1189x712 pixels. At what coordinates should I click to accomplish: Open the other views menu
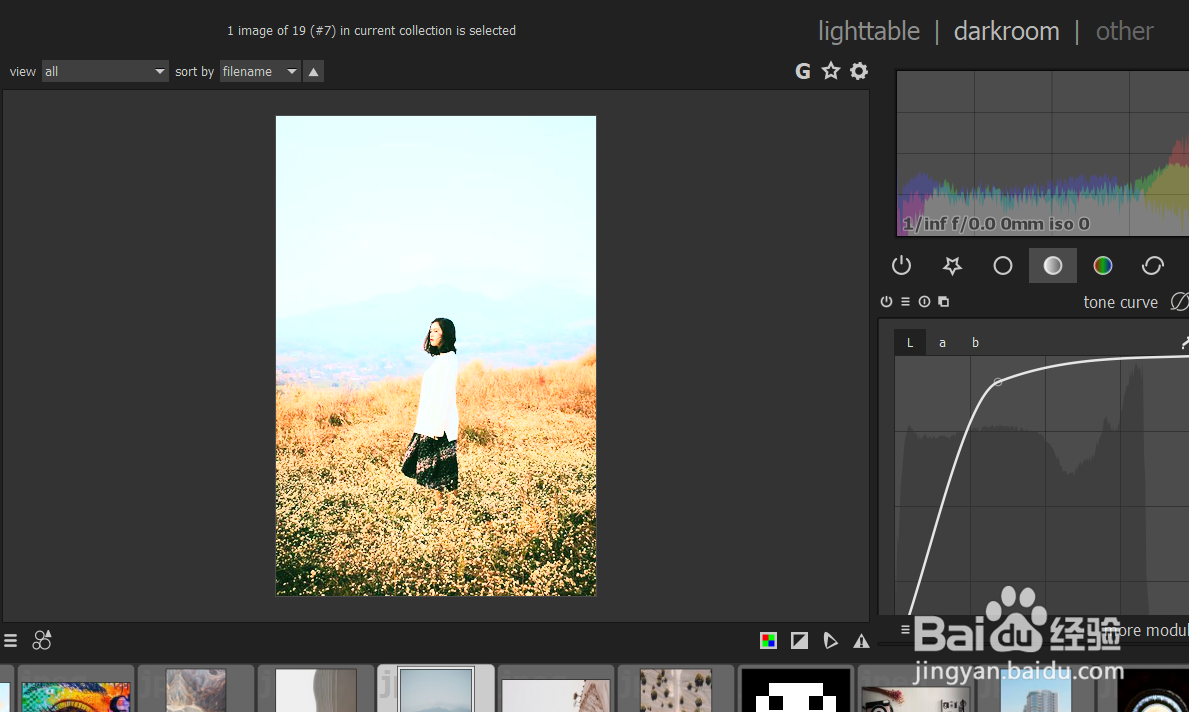pyautogui.click(x=1124, y=31)
